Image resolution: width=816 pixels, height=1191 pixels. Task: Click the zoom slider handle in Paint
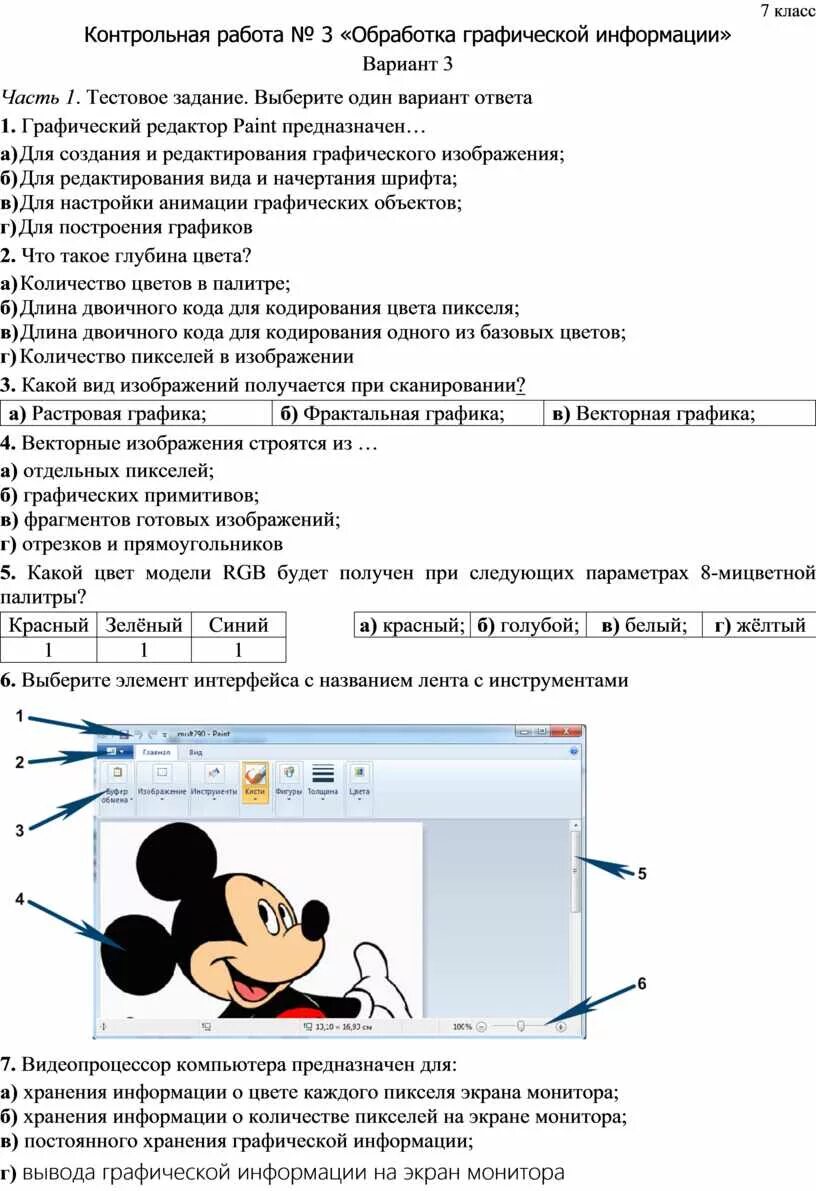coord(521,1026)
